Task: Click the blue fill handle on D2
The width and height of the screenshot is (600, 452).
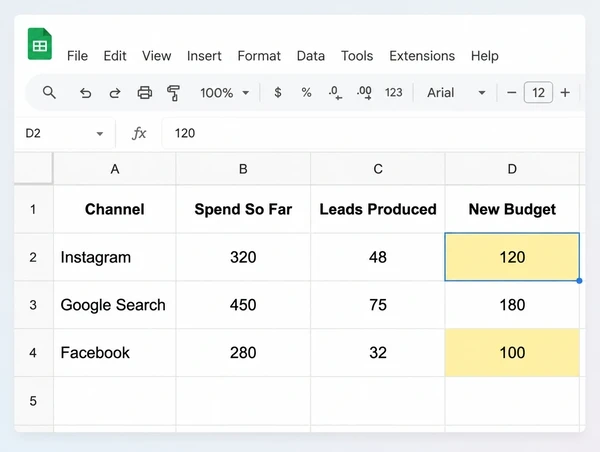Action: click(579, 281)
